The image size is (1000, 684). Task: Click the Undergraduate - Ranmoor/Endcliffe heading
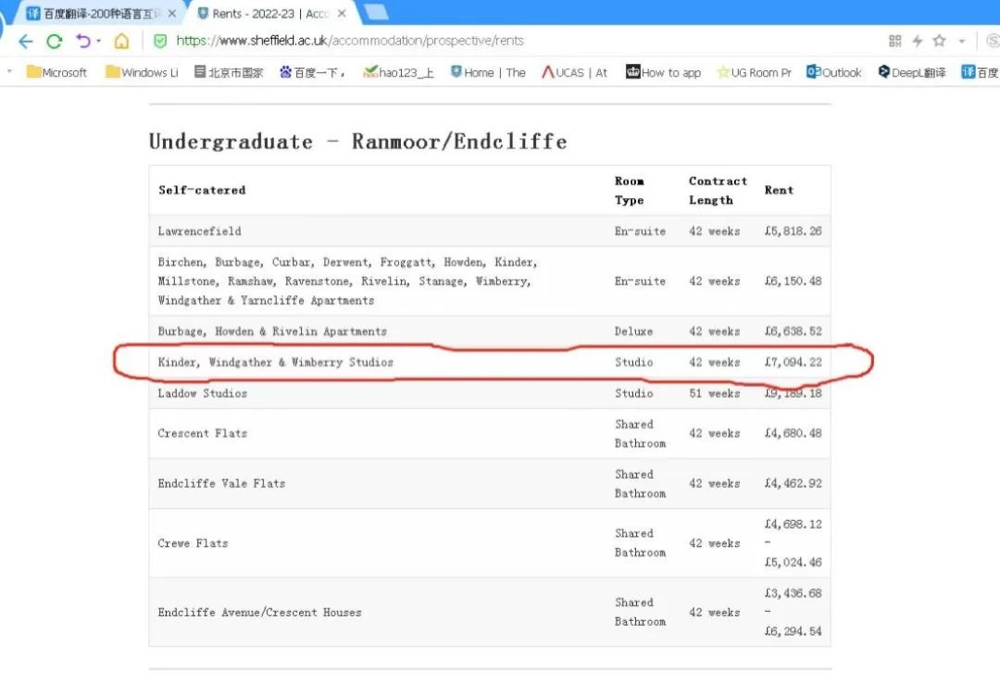pyautogui.click(x=358, y=142)
